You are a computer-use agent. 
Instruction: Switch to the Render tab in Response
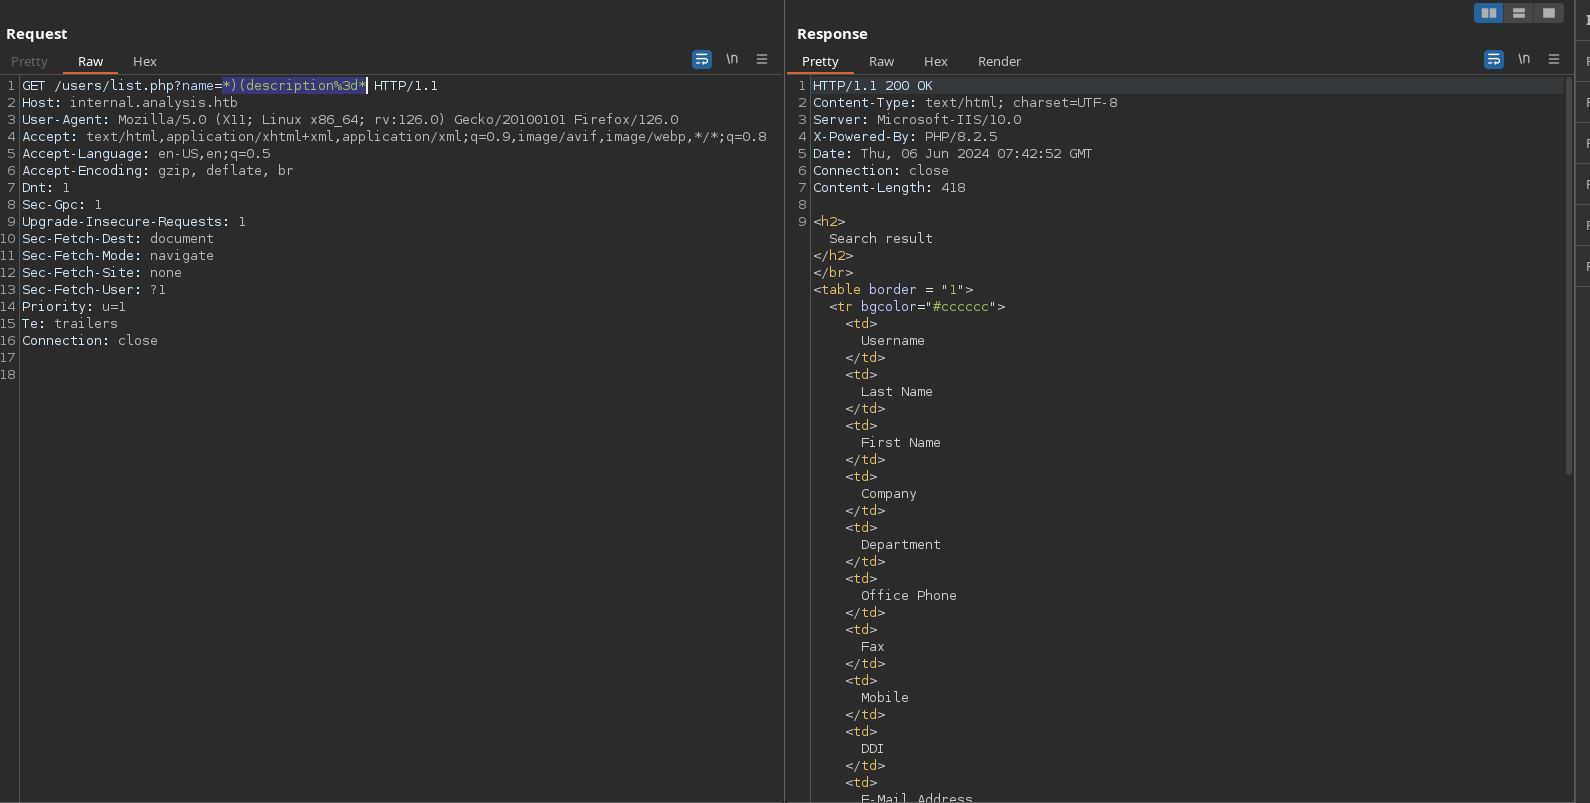[999, 62]
